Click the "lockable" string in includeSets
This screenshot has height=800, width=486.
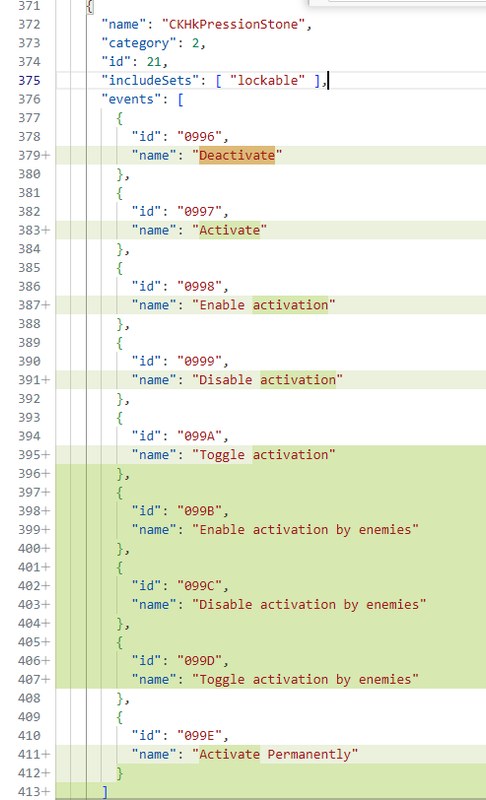267,80
